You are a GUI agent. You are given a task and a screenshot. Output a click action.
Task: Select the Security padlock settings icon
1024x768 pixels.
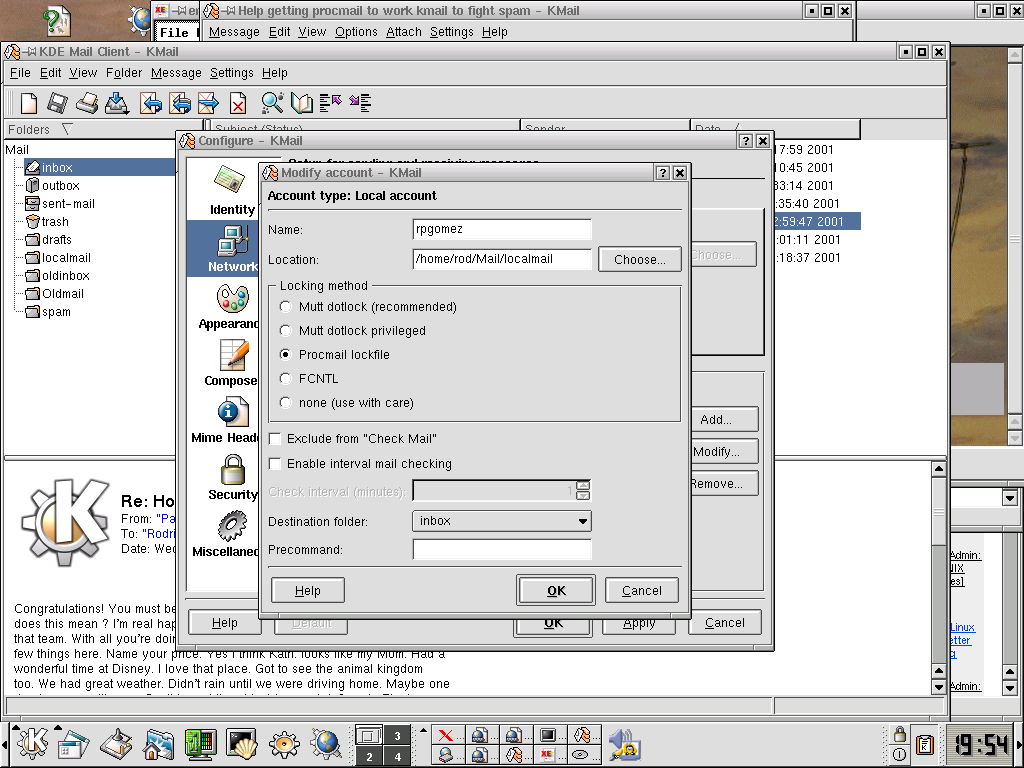click(233, 470)
